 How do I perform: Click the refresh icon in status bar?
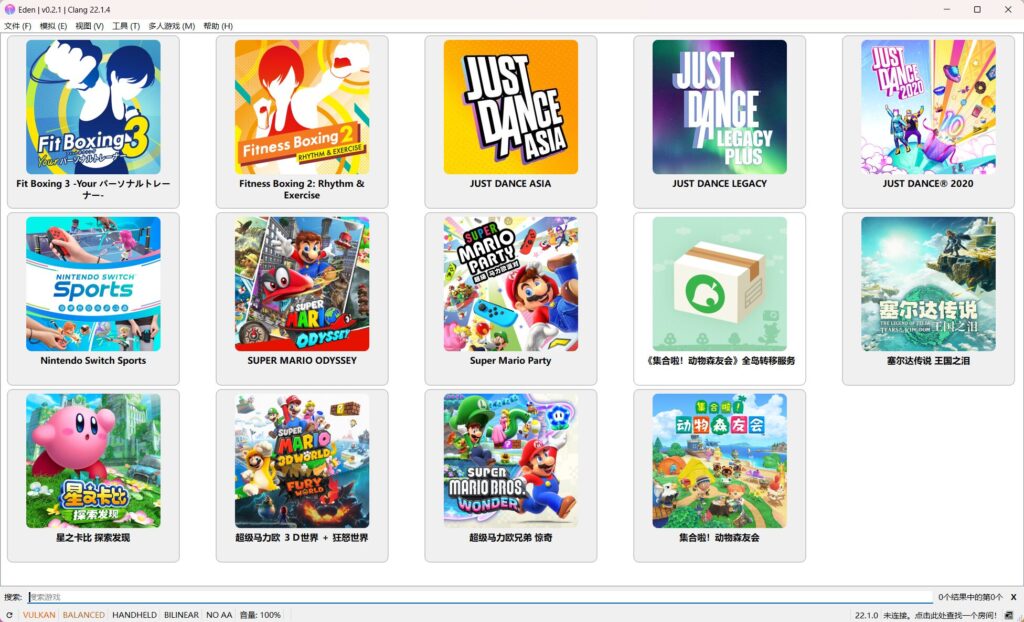pyautogui.click(x=8, y=615)
